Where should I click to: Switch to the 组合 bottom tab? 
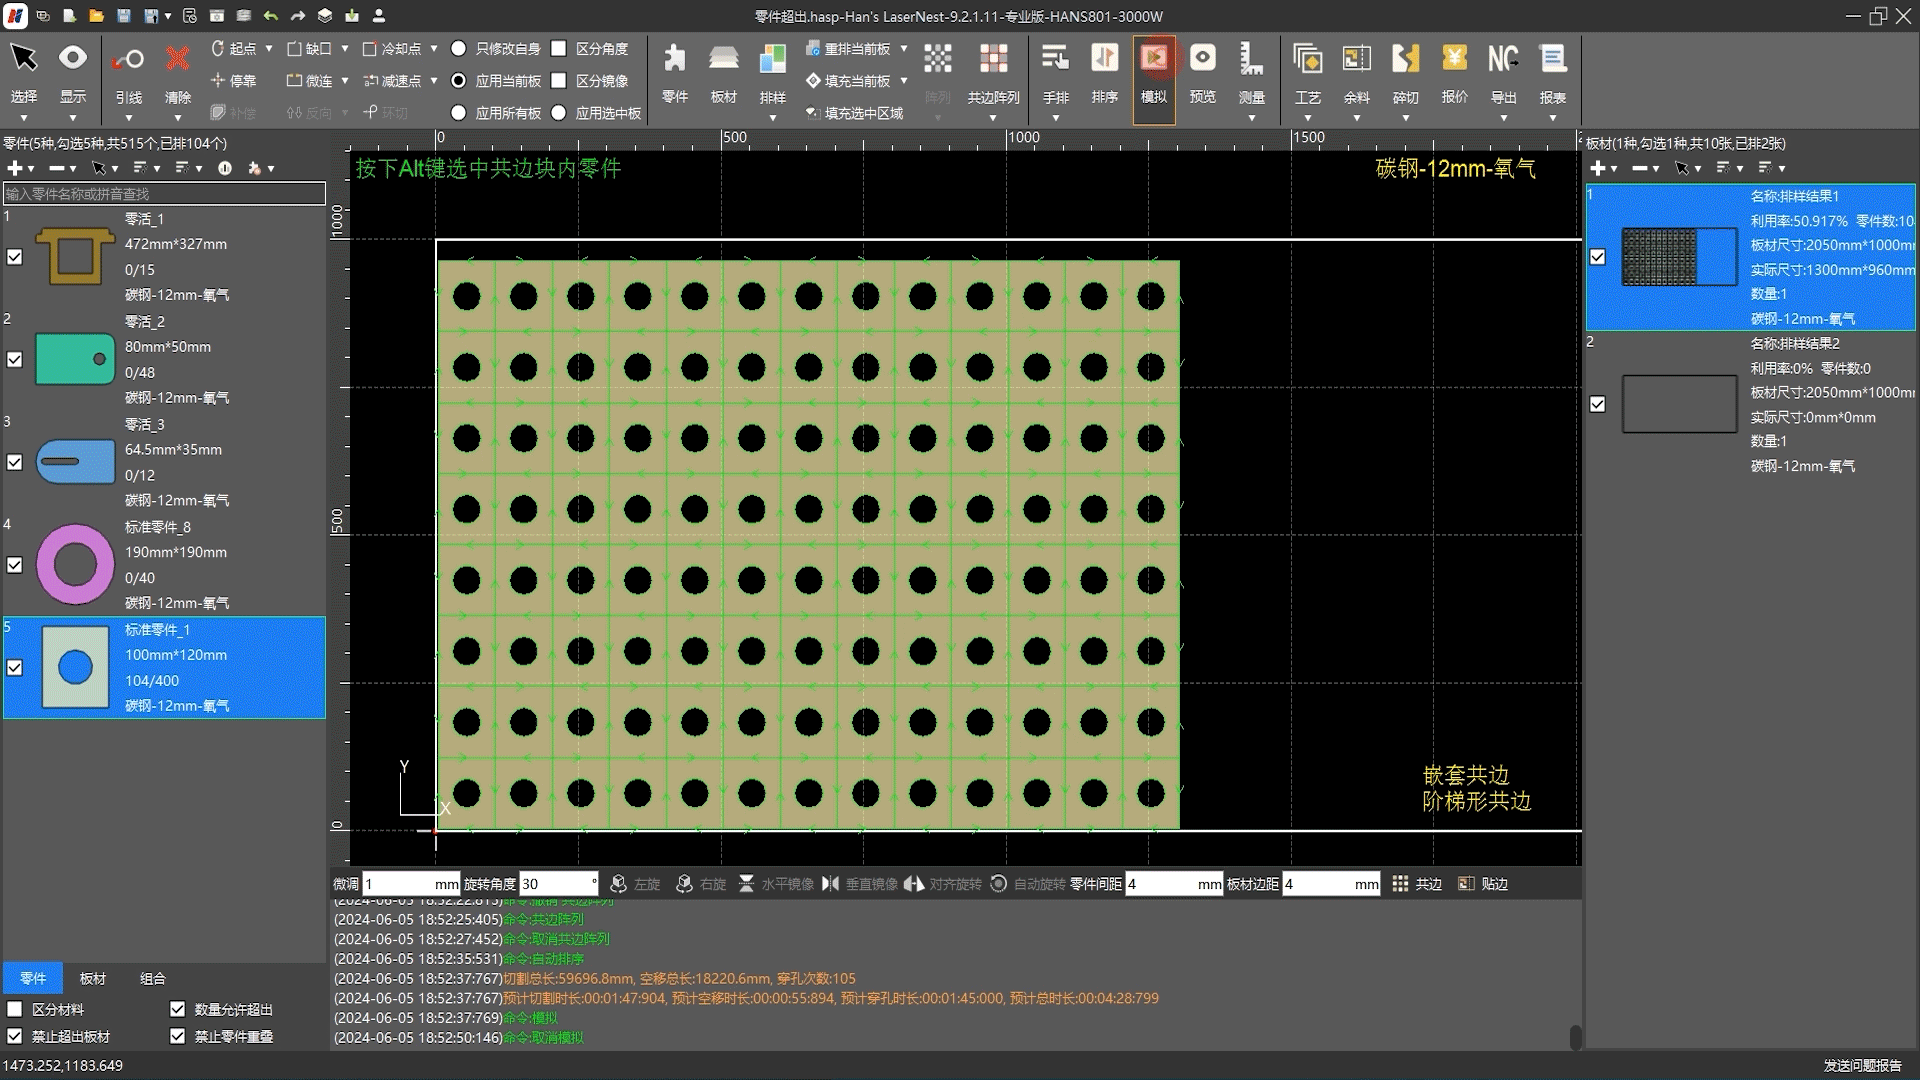(x=152, y=978)
